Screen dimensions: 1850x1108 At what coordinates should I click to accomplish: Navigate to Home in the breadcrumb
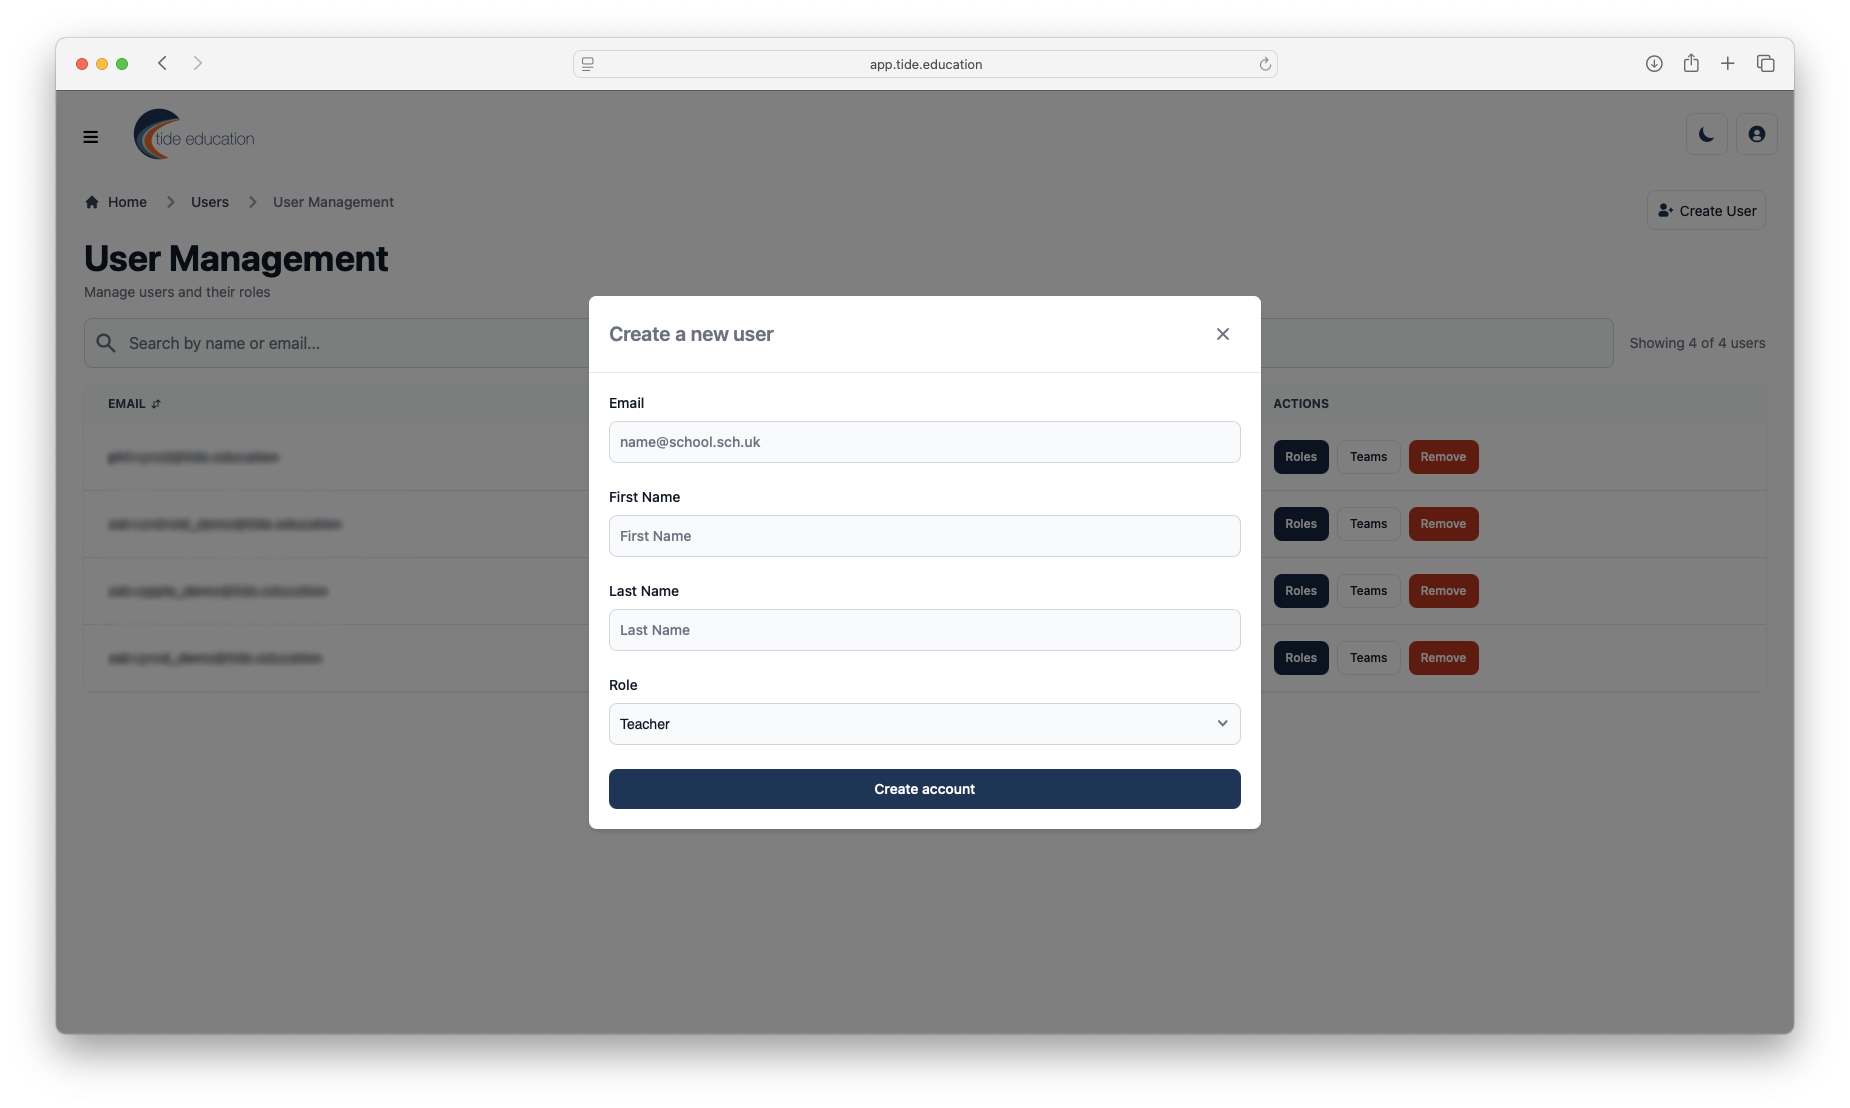[x=127, y=202]
